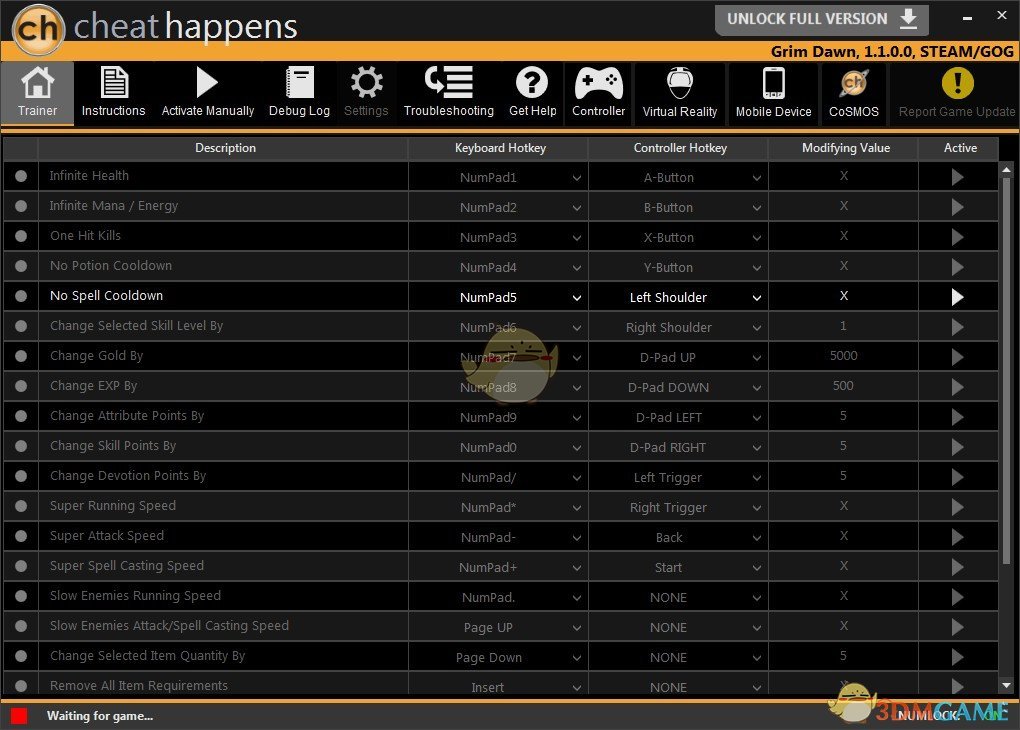Click the Activate Manually play icon
This screenshot has width=1020, height=730.
click(x=208, y=83)
